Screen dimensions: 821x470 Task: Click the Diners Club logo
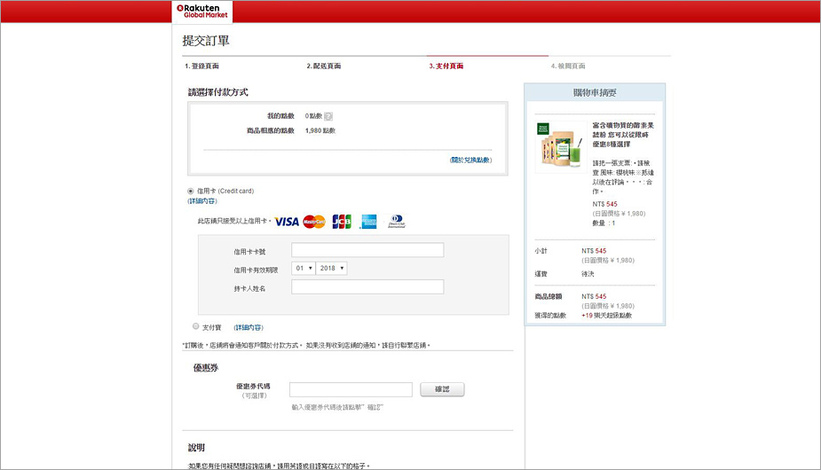(x=396, y=221)
